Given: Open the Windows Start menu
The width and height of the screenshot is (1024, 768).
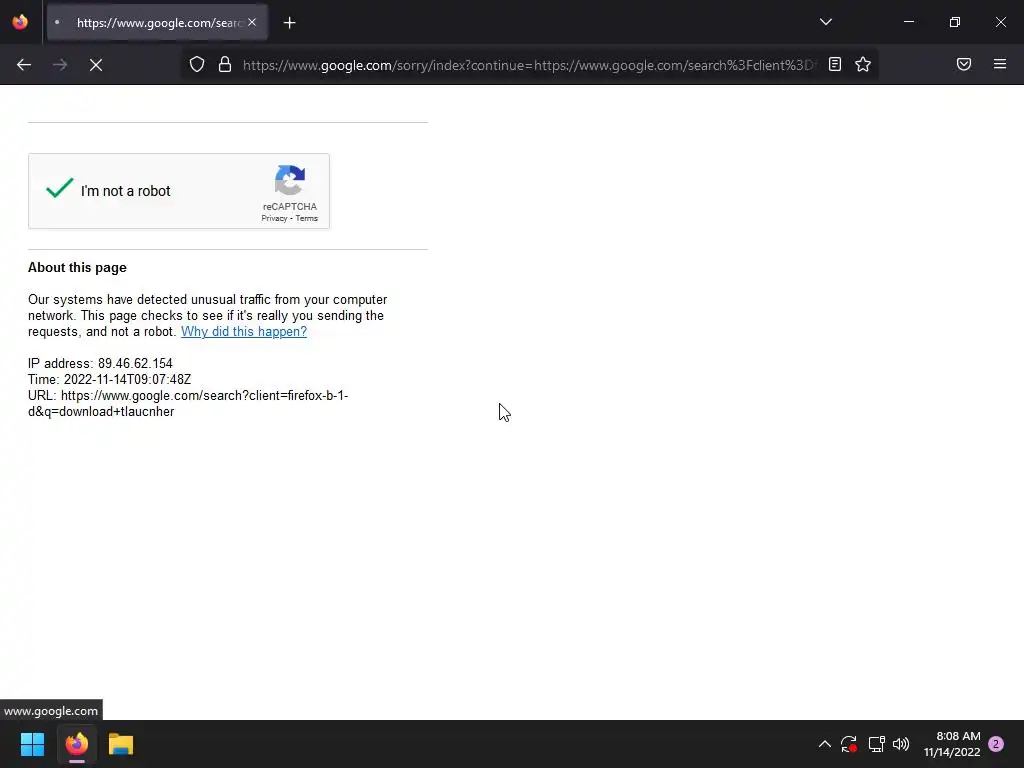Looking at the screenshot, I should (32, 744).
